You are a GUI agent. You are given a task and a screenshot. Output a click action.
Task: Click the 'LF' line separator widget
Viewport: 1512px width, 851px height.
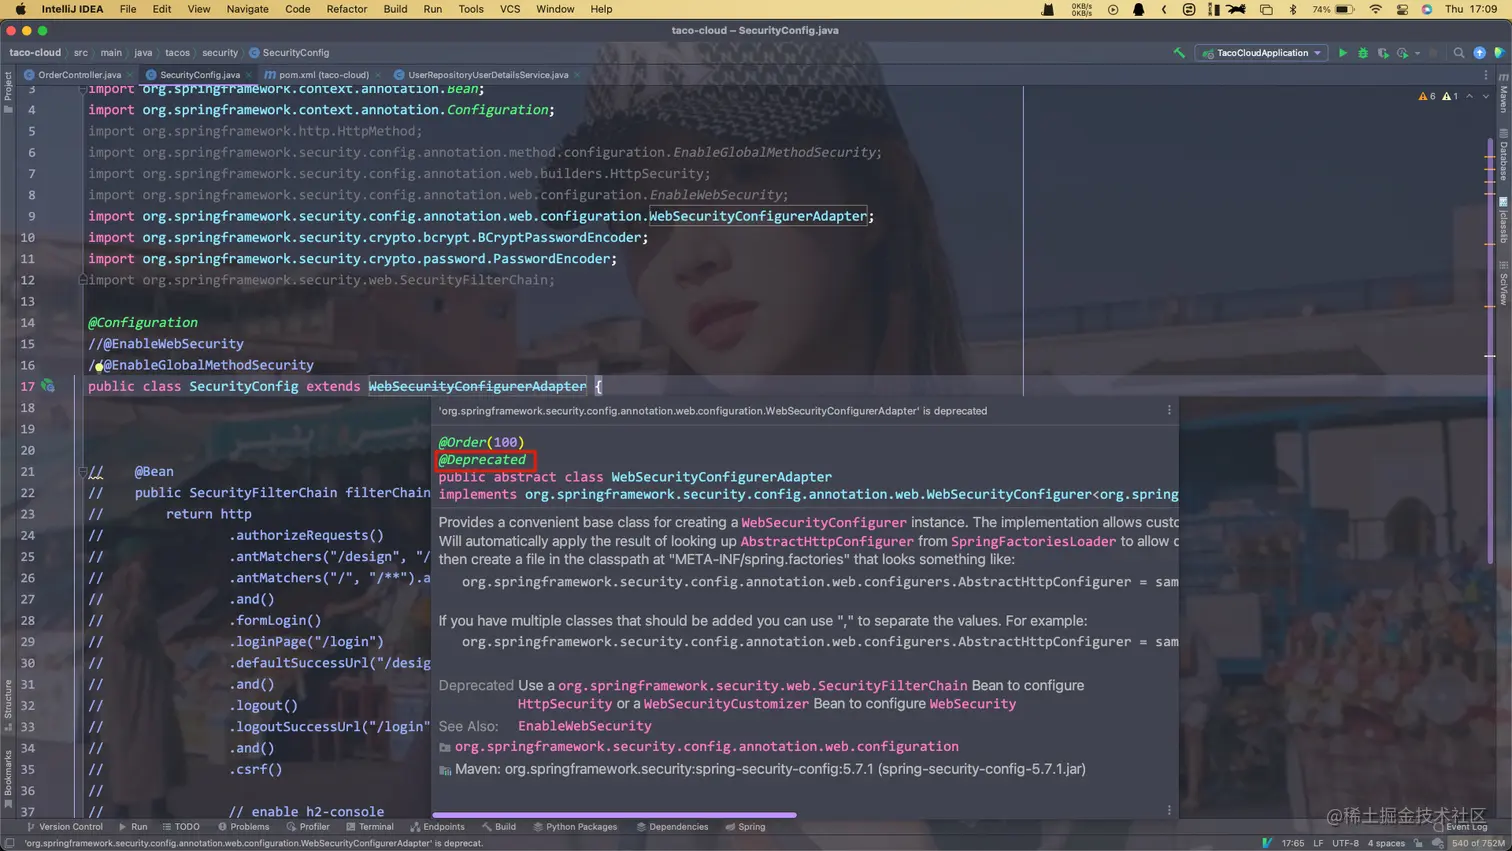point(1318,843)
